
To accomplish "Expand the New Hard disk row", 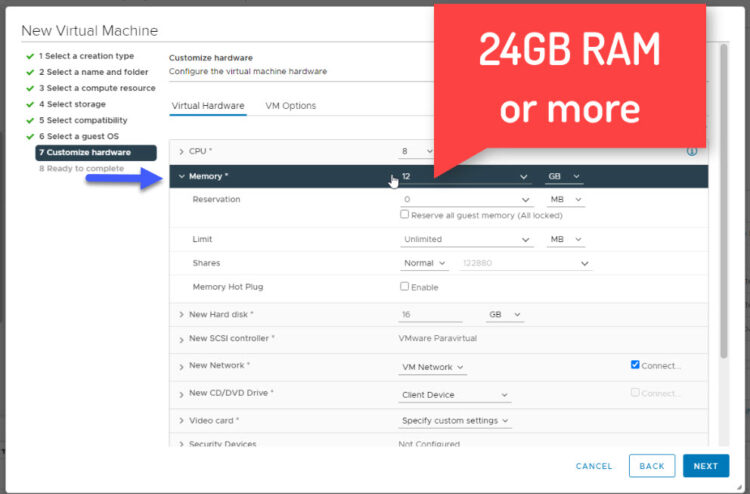I will tap(181, 314).
